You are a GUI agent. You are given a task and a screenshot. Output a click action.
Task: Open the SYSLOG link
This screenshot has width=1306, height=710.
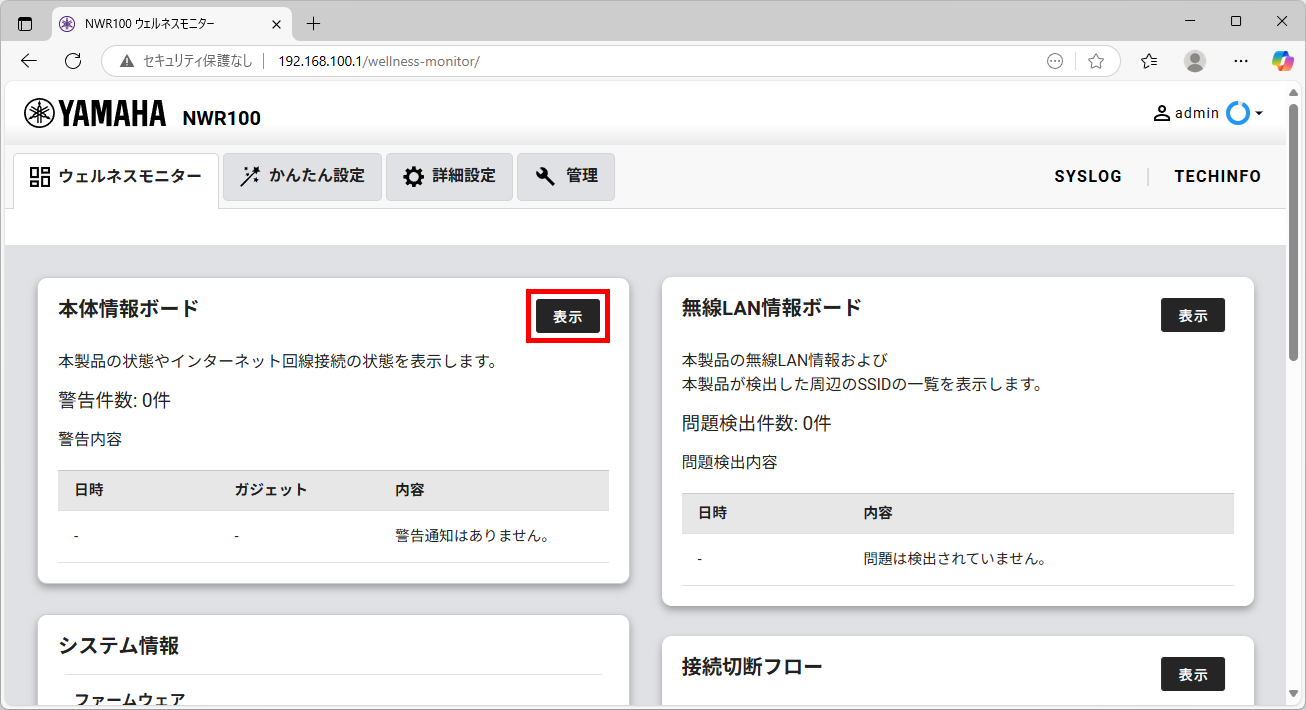coord(1088,176)
